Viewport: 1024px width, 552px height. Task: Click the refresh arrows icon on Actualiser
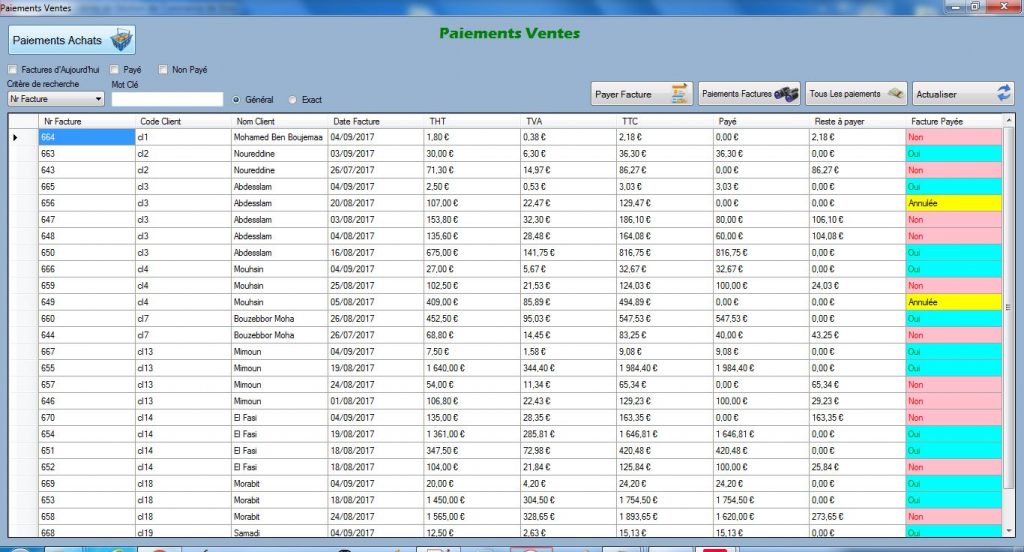(1003, 94)
